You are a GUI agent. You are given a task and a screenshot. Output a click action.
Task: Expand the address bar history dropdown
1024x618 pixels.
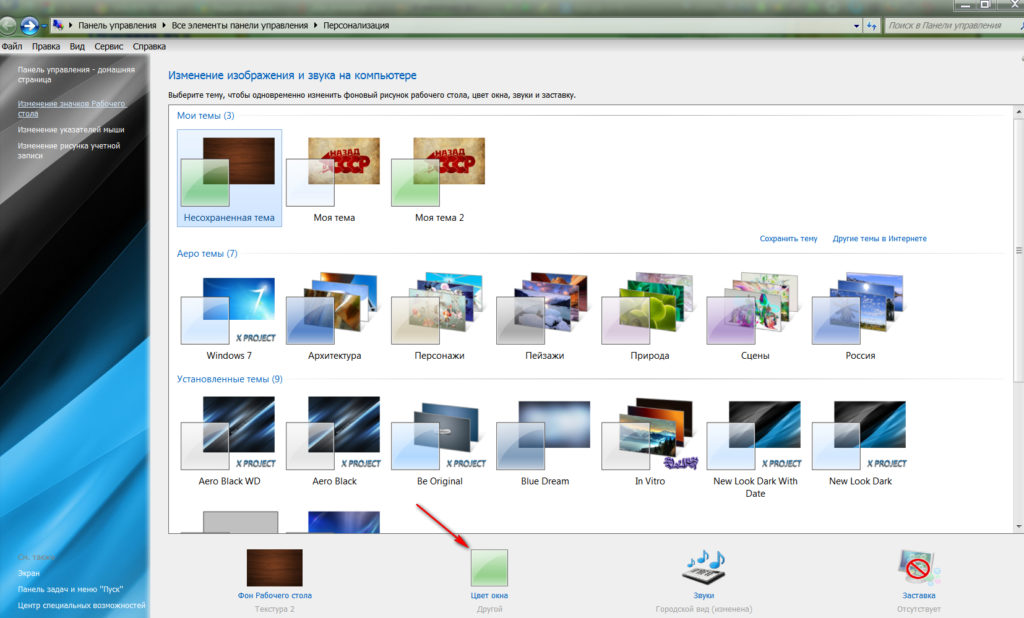pyautogui.click(x=855, y=24)
